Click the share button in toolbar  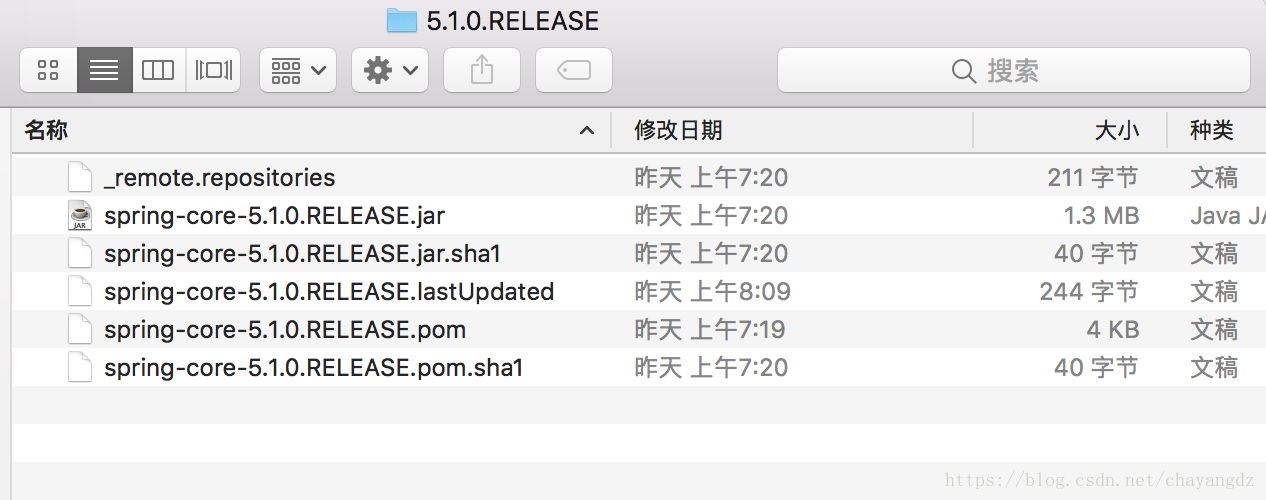482,70
